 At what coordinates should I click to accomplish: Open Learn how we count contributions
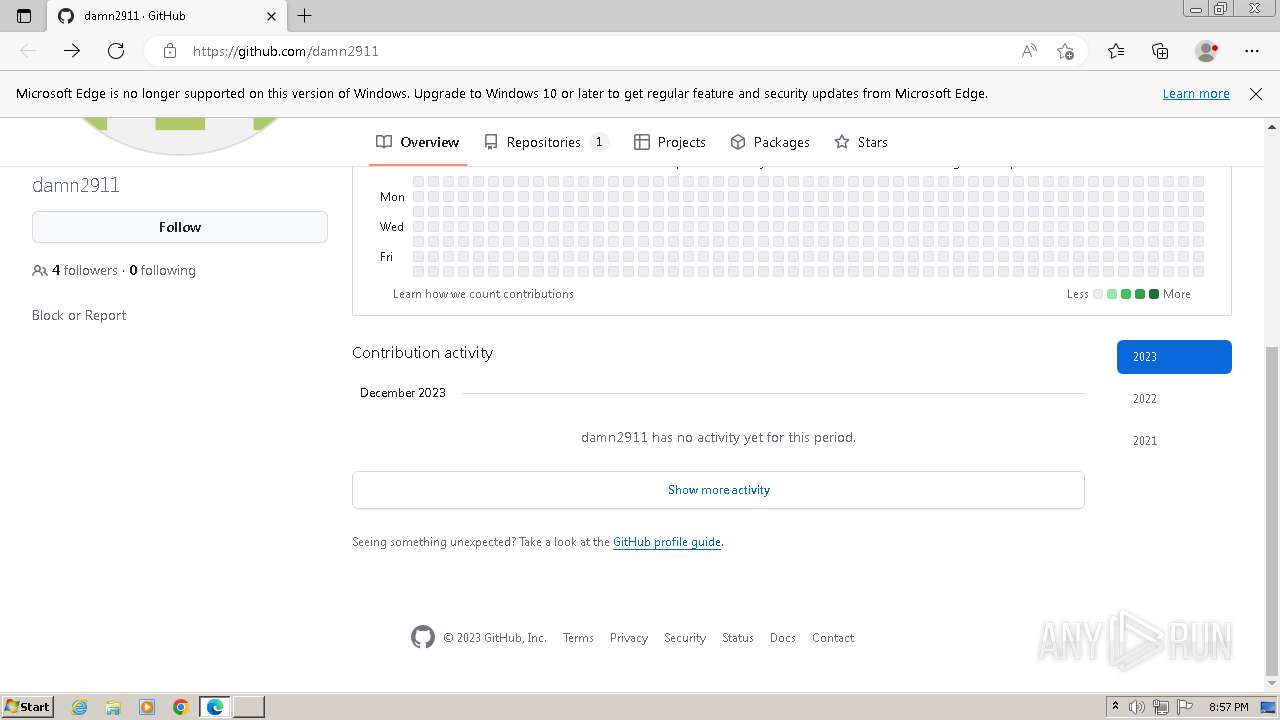(483, 294)
